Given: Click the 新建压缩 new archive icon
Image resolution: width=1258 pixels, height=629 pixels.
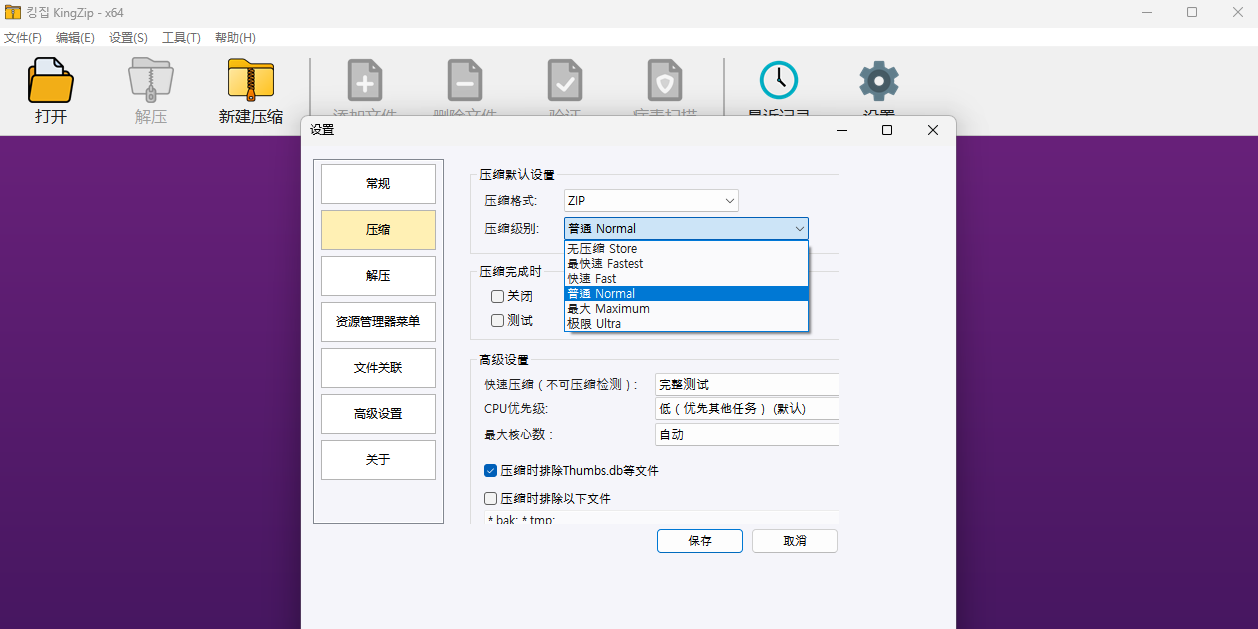Looking at the screenshot, I should coord(251,80).
